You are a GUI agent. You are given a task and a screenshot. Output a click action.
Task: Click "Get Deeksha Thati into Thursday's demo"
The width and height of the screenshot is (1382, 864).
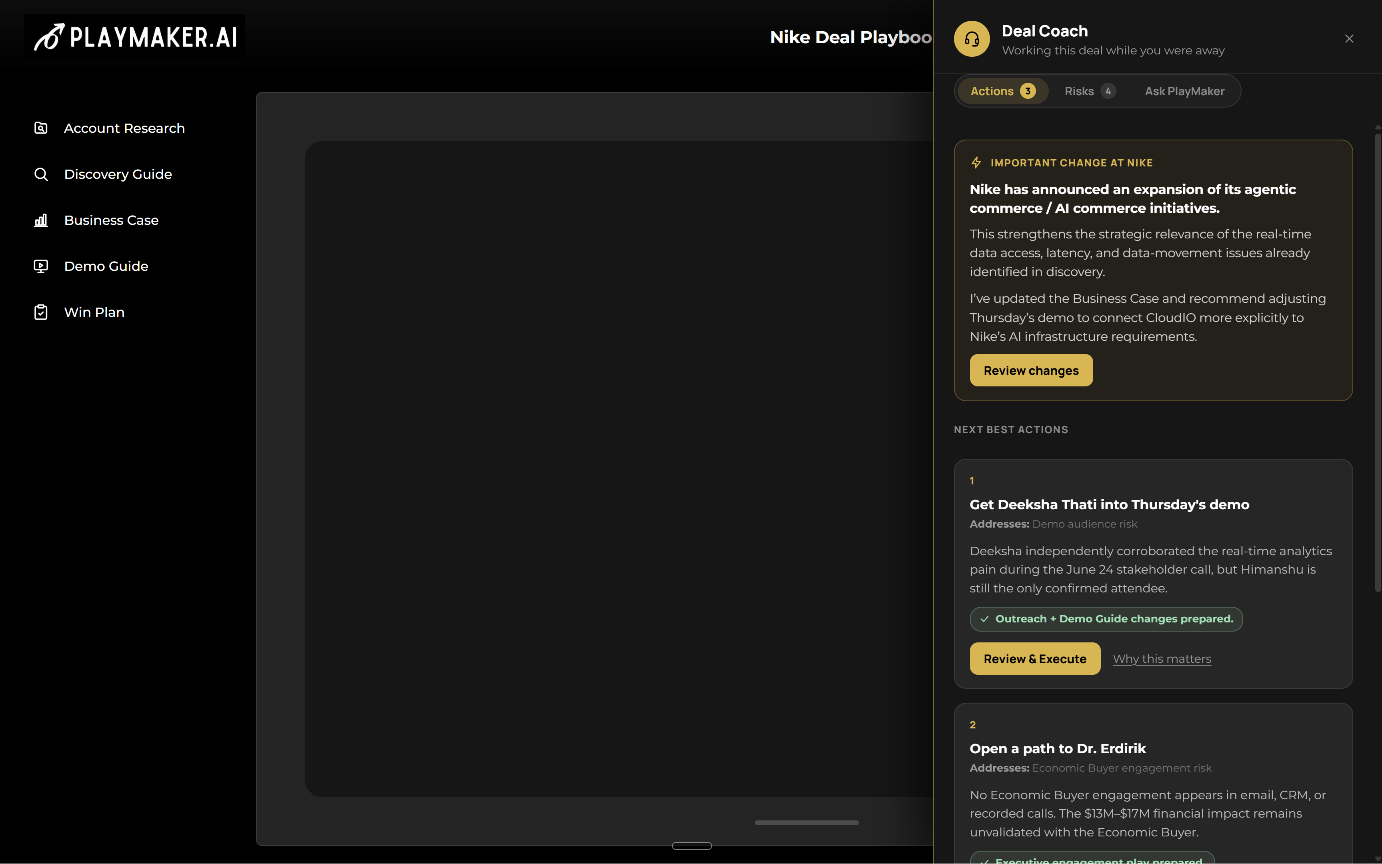[x=1110, y=504]
